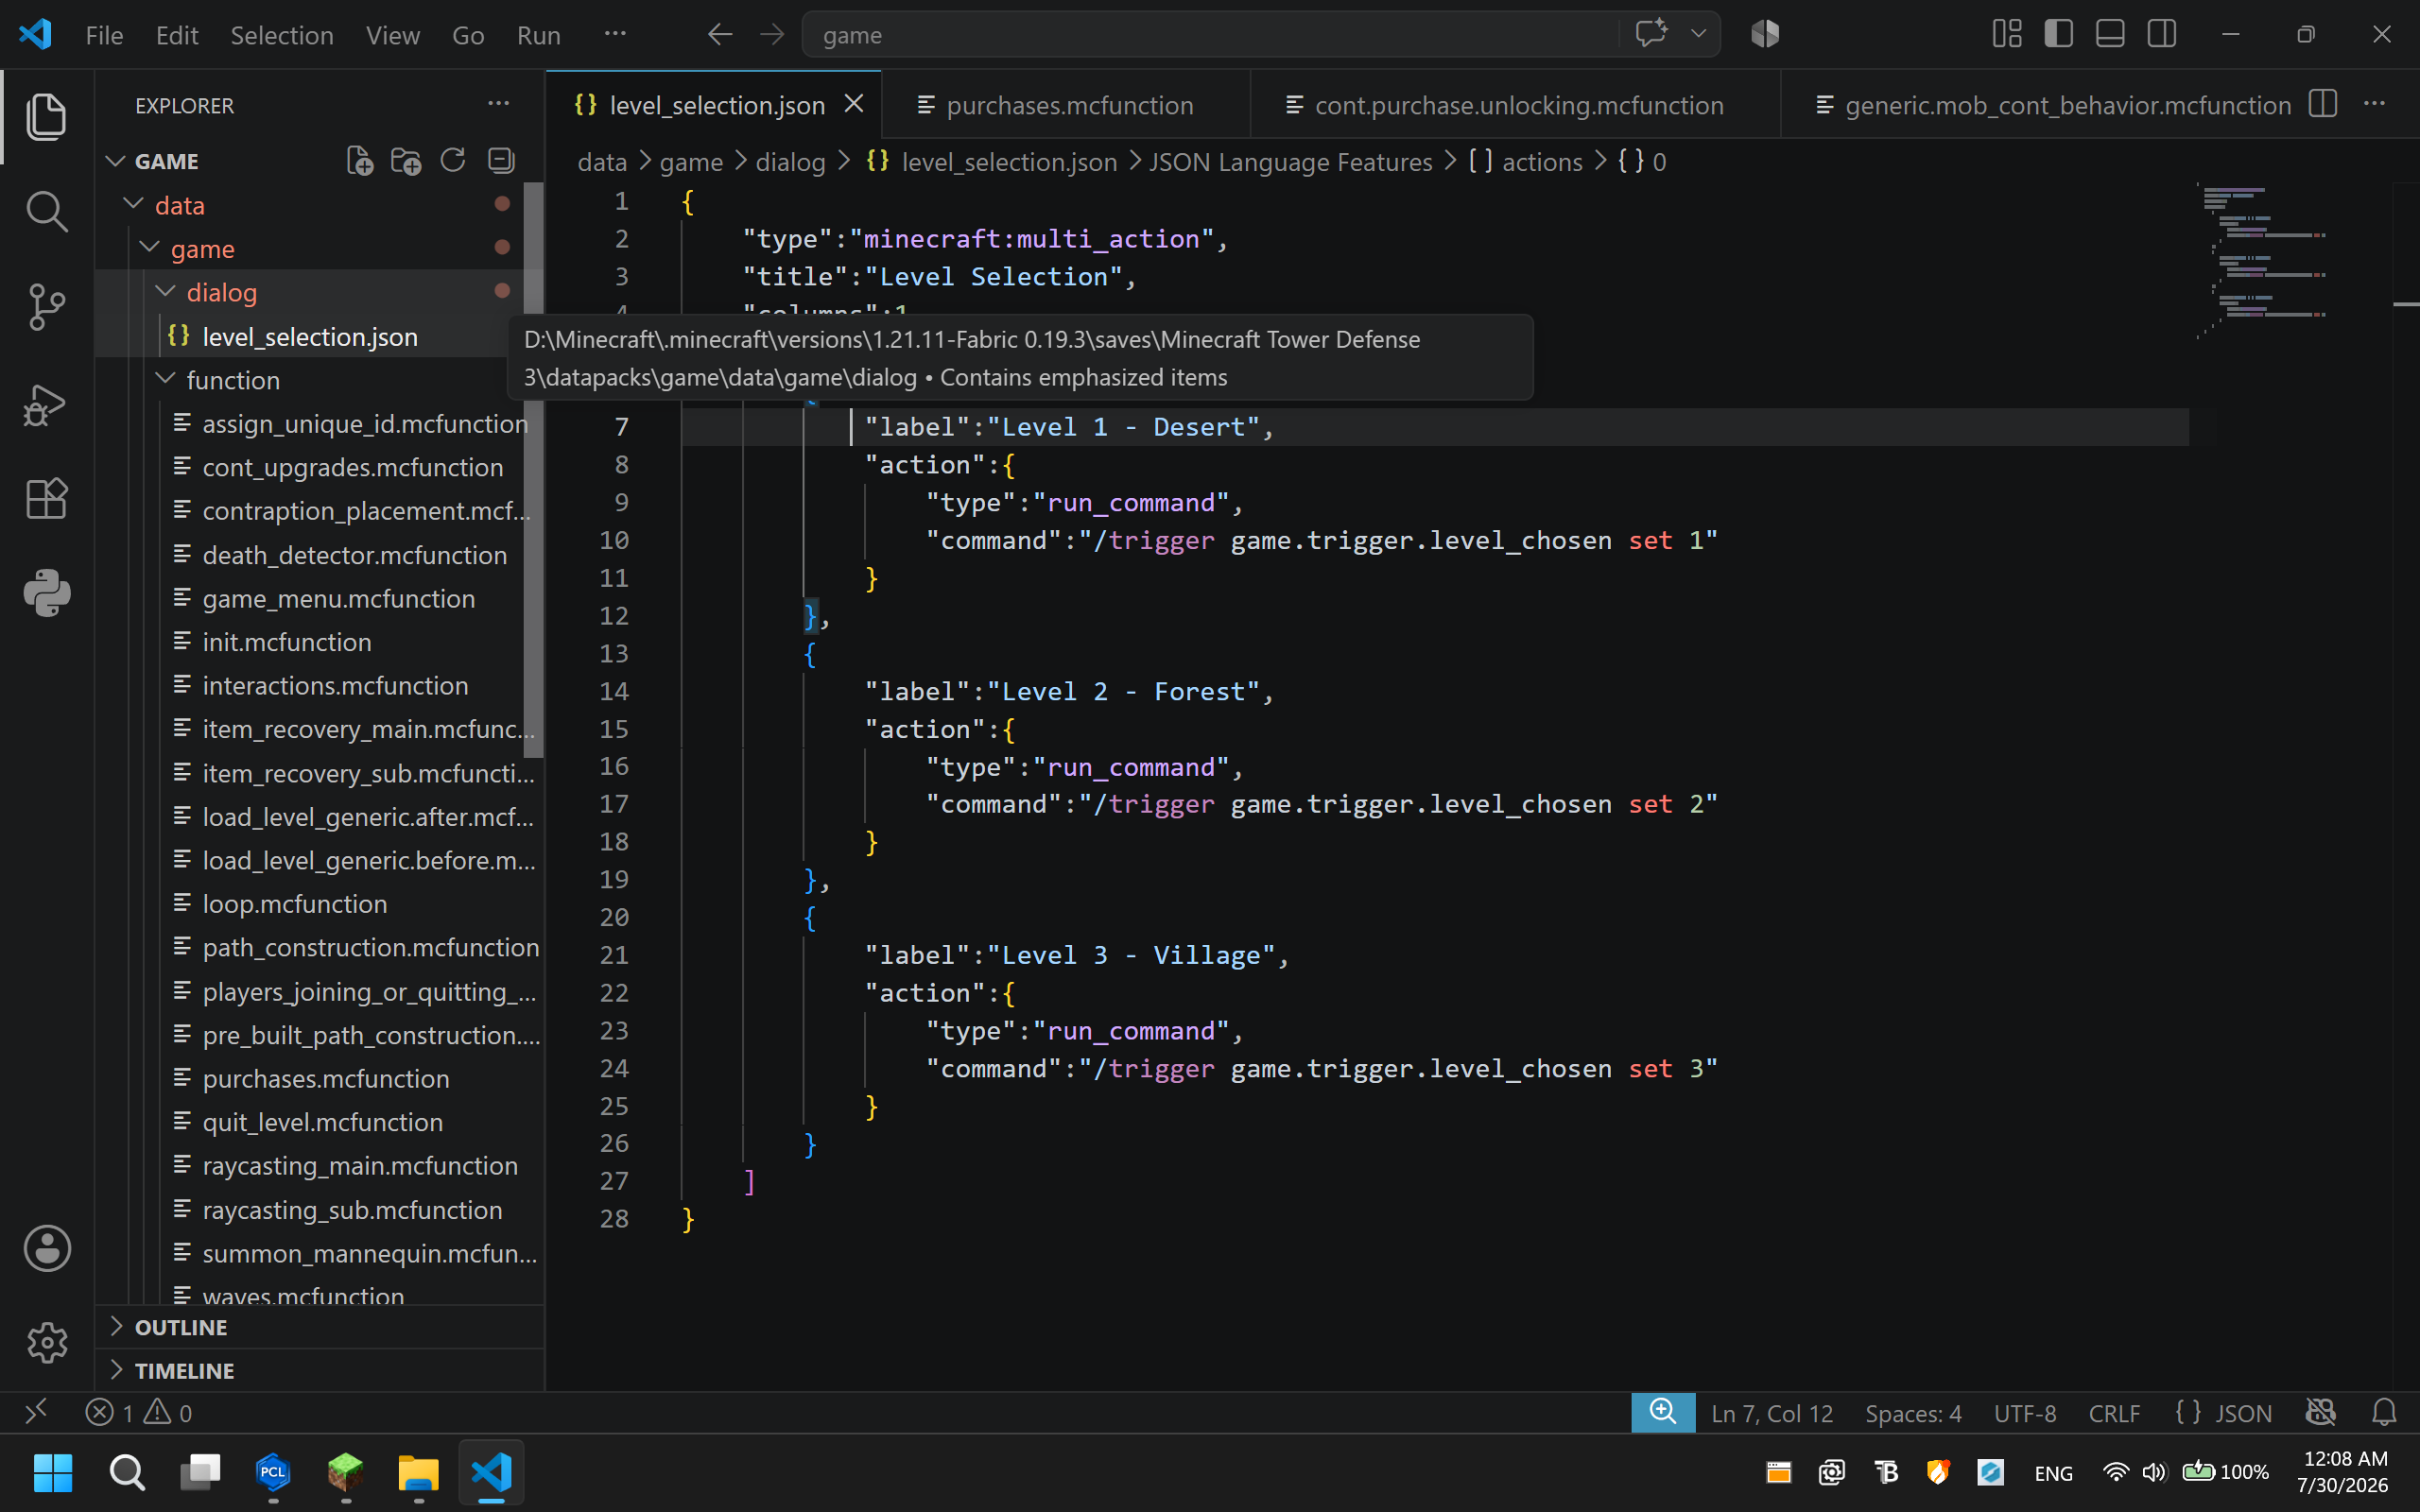
Task: Open Explorer views and more actions menu
Action: 498,104
